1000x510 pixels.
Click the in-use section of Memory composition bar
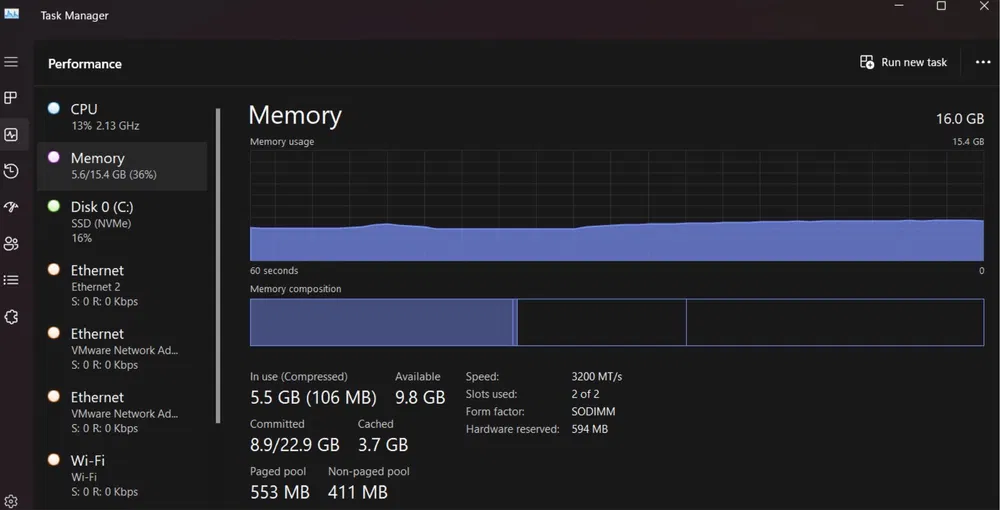coord(380,322)
